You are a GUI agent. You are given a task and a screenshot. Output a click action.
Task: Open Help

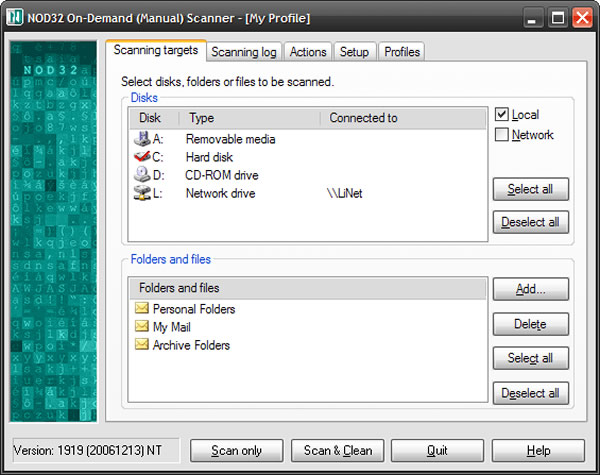(538, 451)
